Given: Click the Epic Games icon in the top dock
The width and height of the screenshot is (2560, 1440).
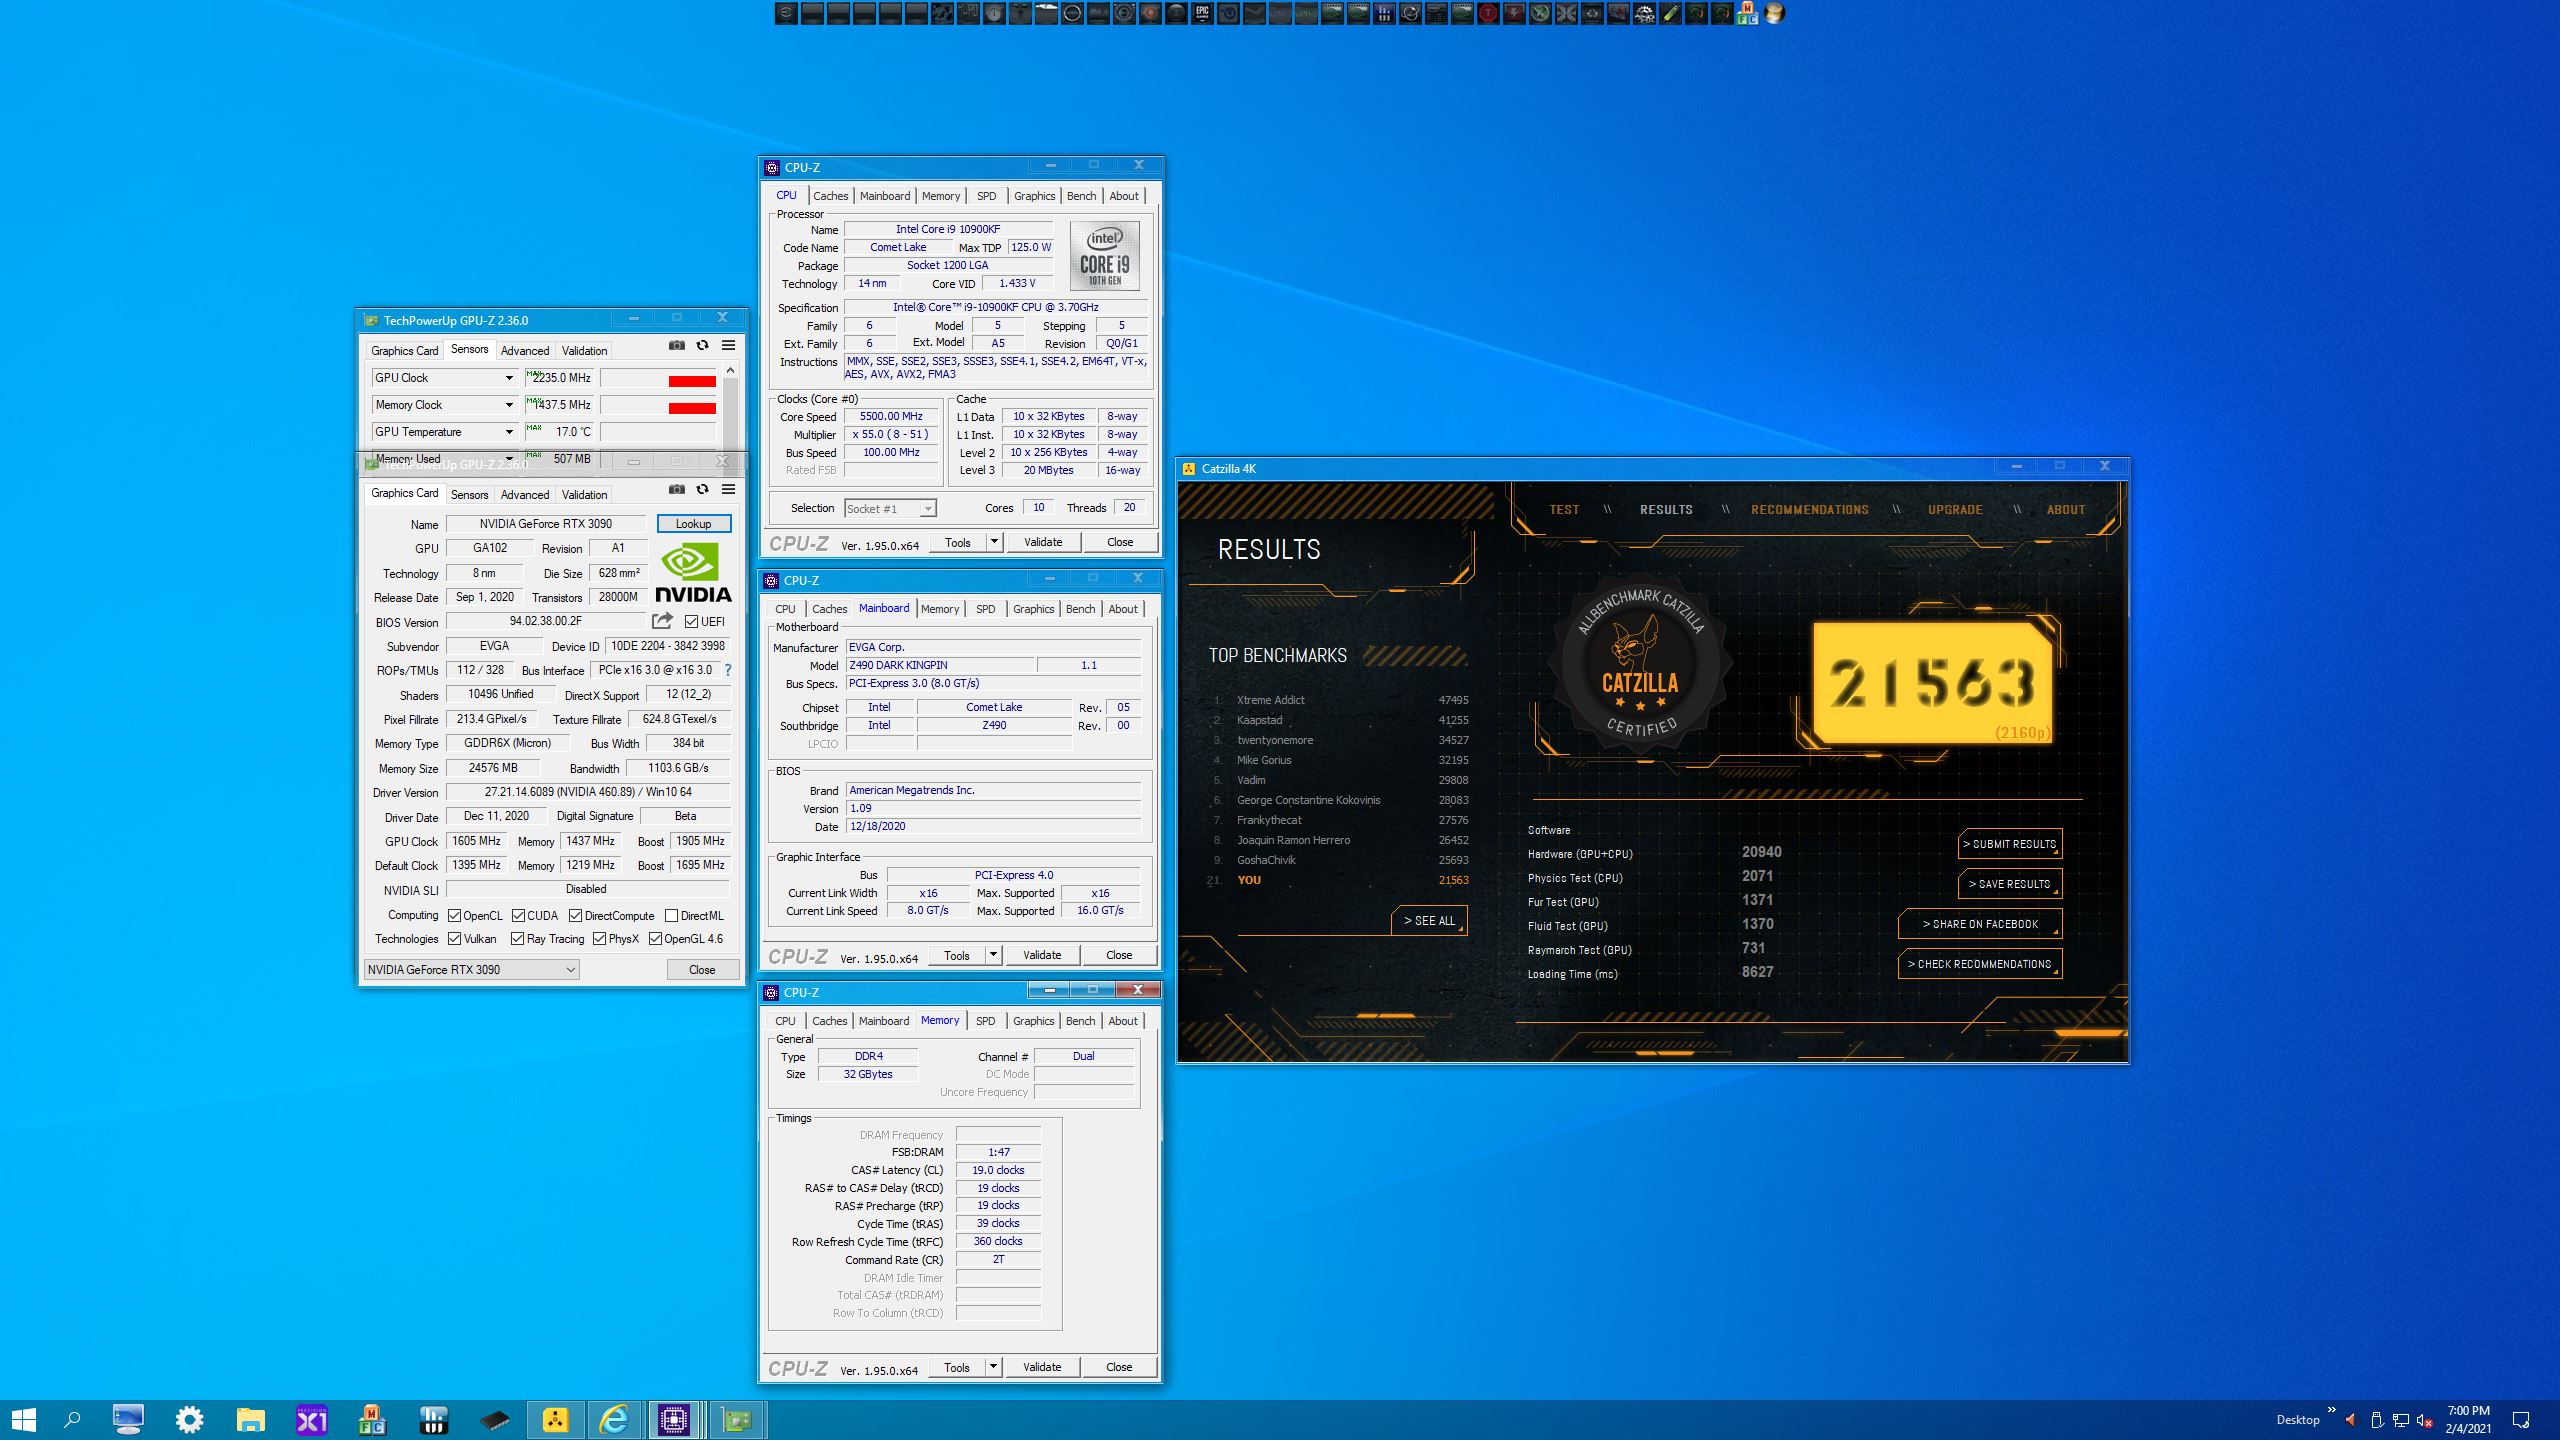Looking at the screenshot, I should coord(1202,13).
